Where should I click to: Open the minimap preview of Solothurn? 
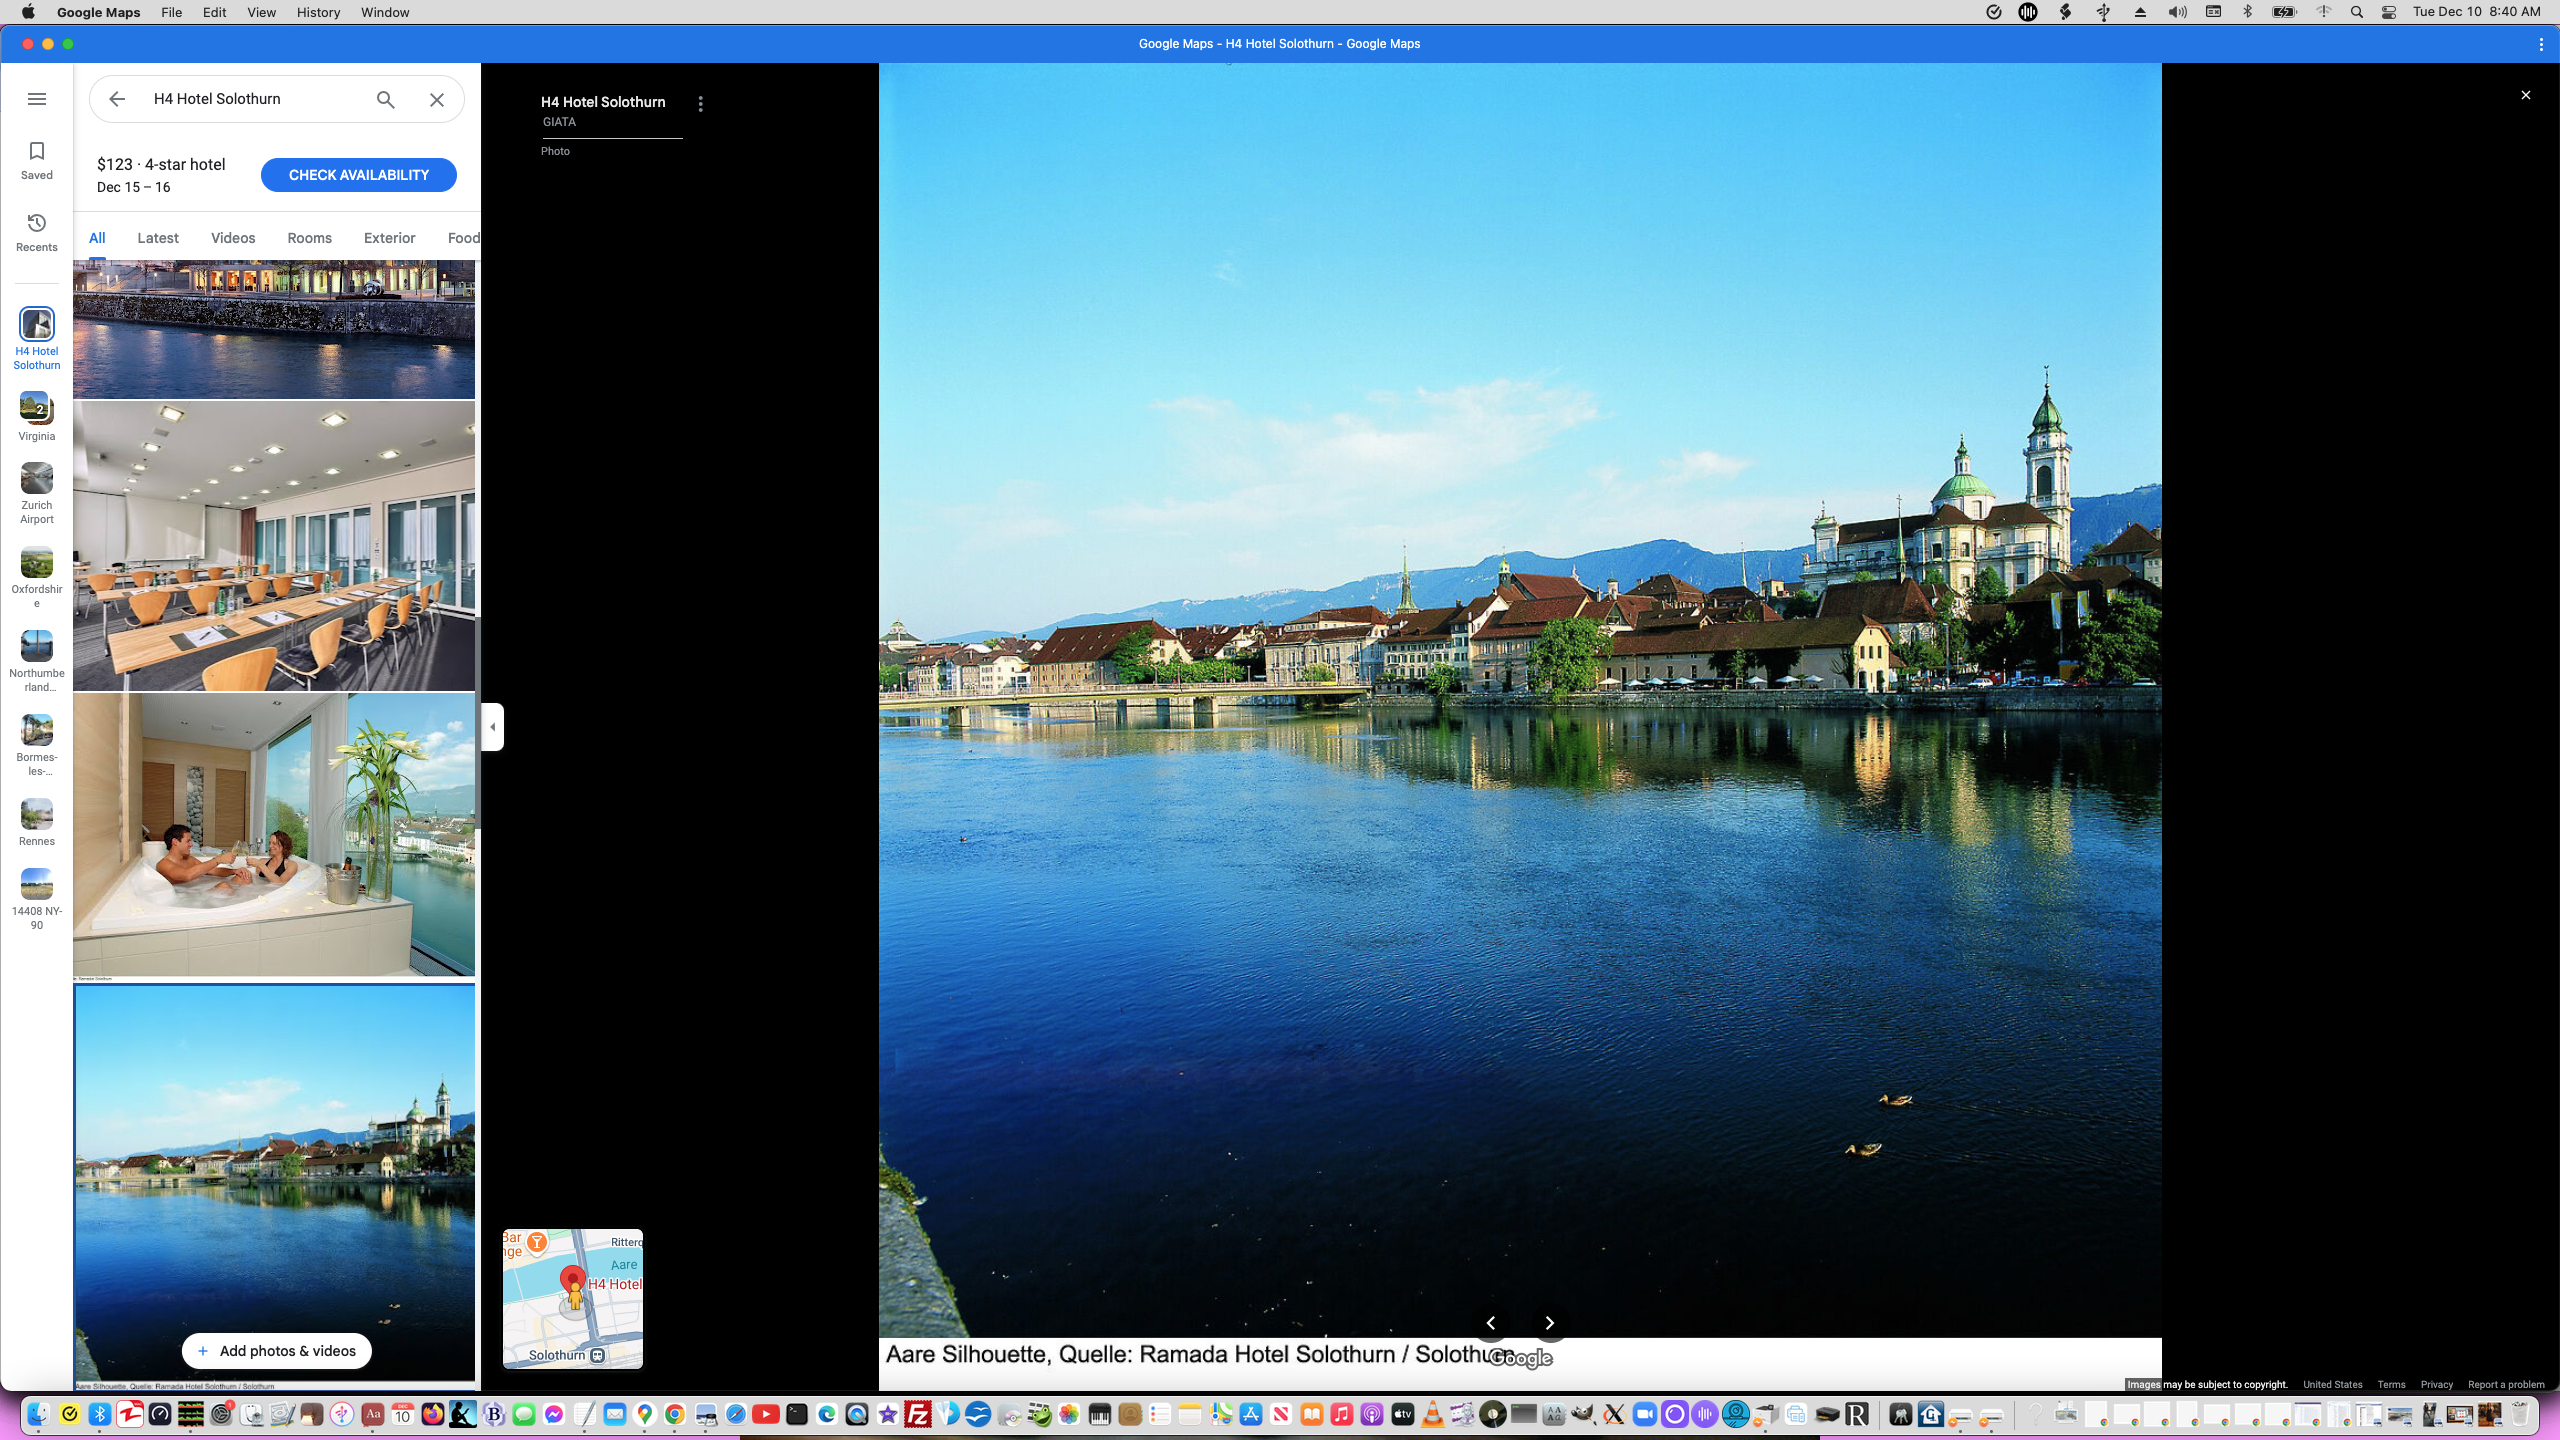(573, 1298)
